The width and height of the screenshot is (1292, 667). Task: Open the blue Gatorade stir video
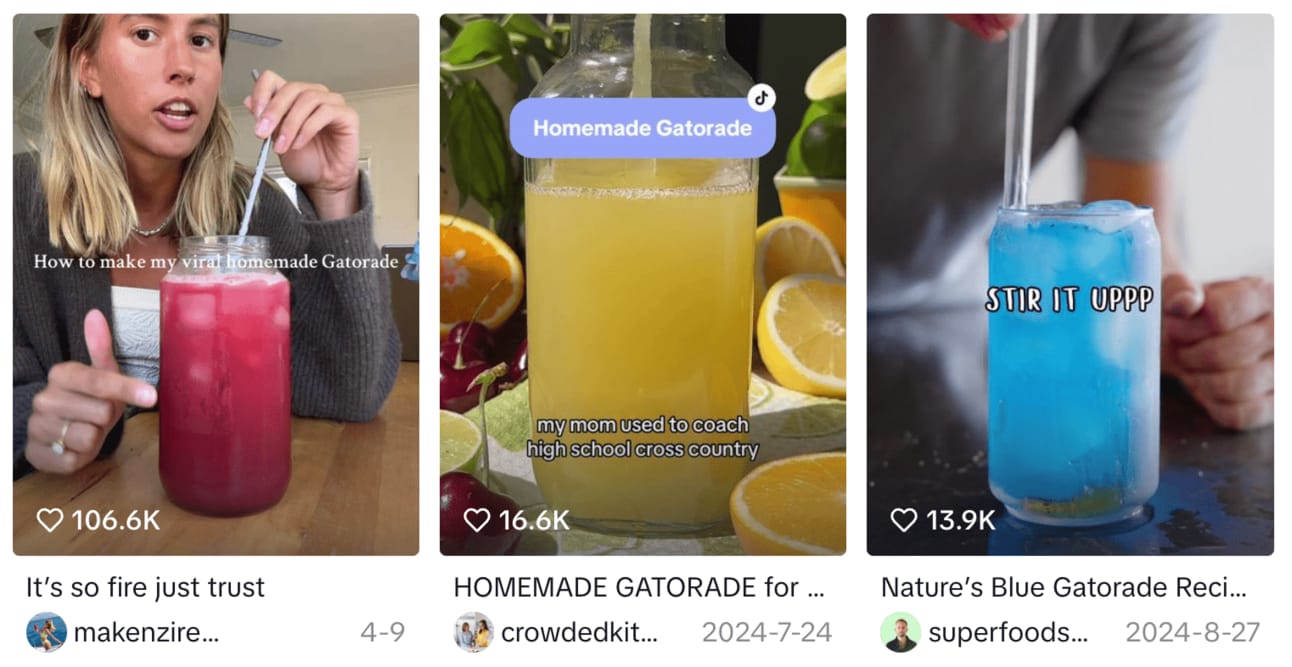[x=1070, y=284]
